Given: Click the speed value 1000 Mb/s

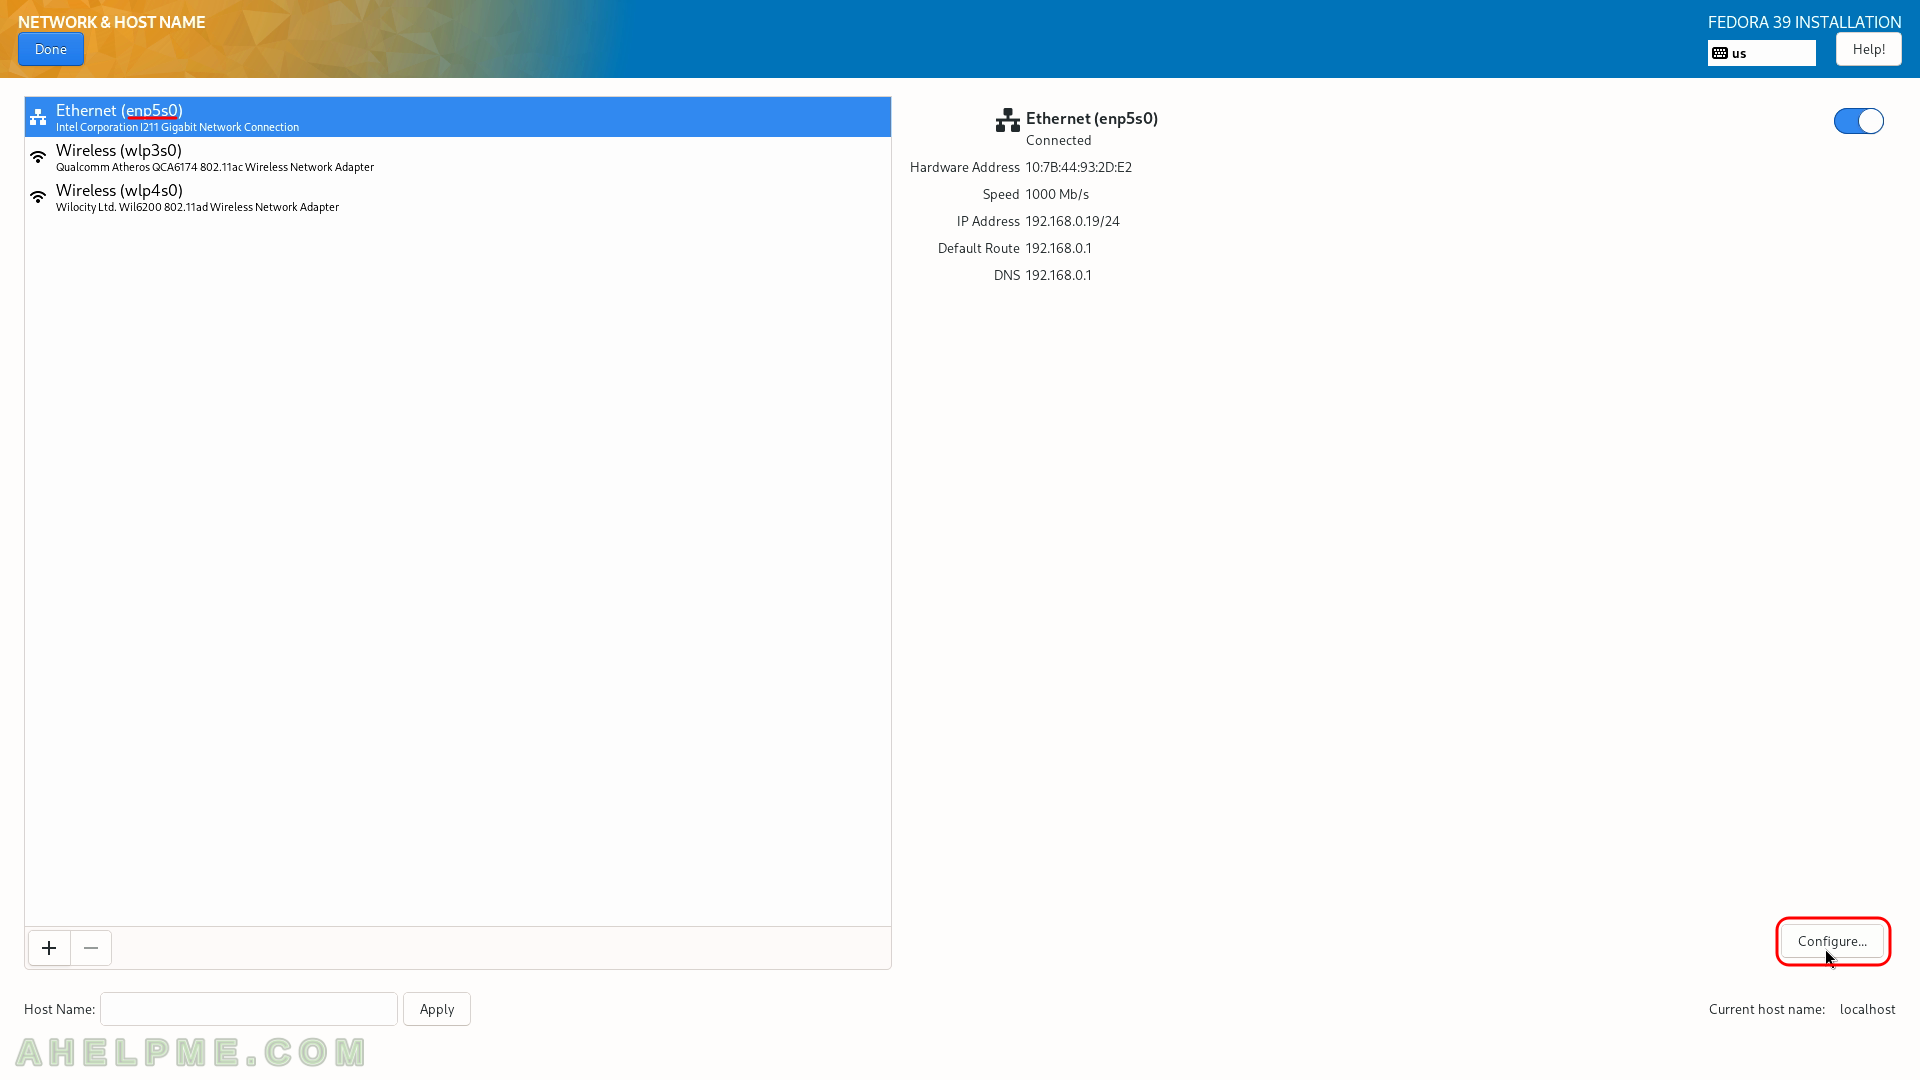Looking at the screenshot, I should [x=1057, y=194].
